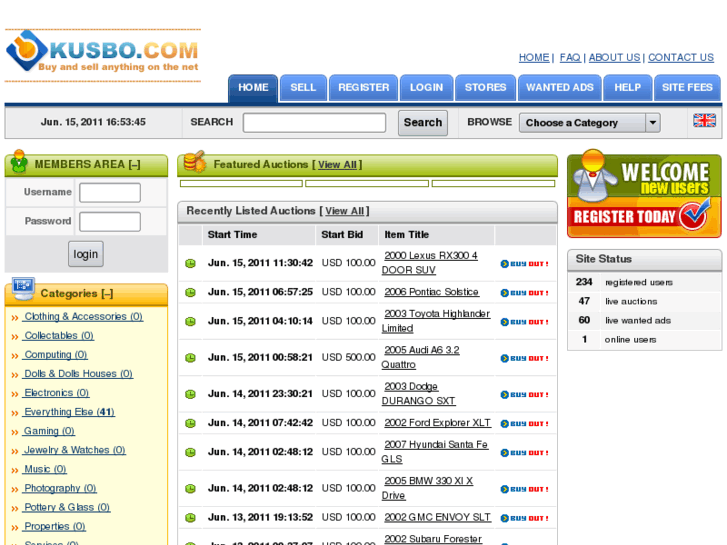Open Gaming category
Image resolution: width=727 pixels, height=545 pixels.
pyautogui.click(x=49, y=431)
